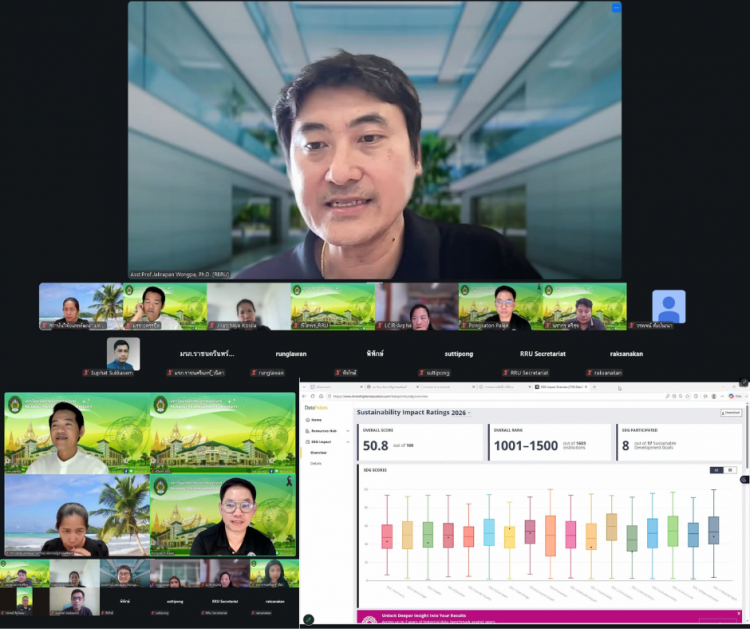Select Asst.Prof.Jakrapan Wongpa main speaker video
Viewport: 750px width, 629px height.
375,140
